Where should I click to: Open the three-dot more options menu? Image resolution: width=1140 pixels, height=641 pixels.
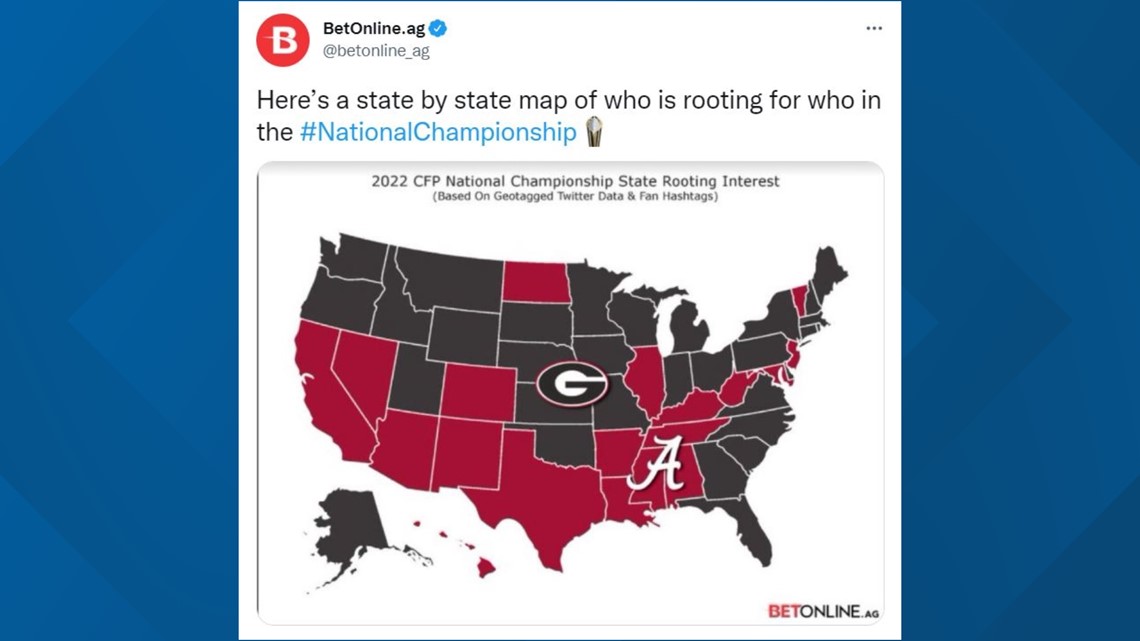pyautogui.click(x=874, y=28)
